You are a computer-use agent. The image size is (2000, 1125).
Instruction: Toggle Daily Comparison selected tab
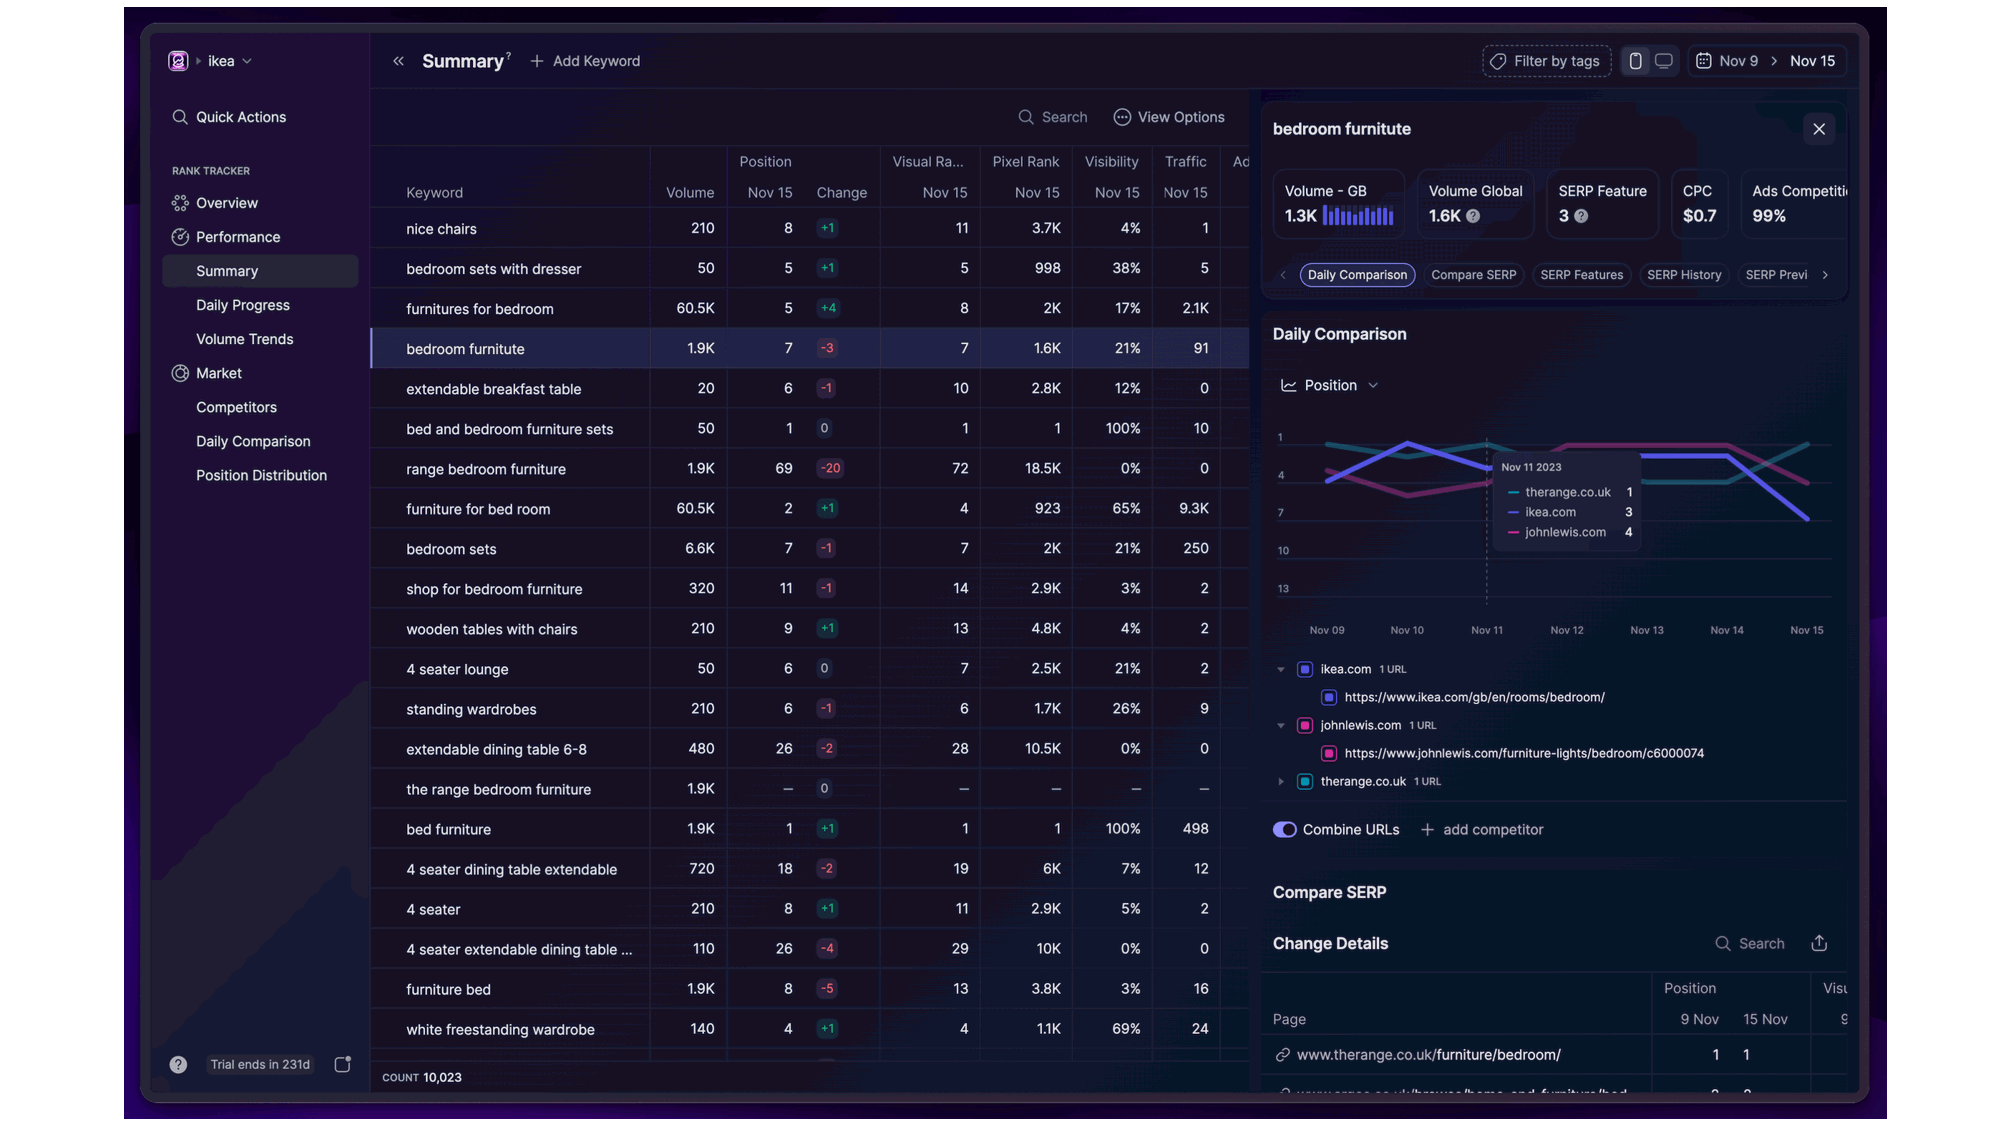1354,275
